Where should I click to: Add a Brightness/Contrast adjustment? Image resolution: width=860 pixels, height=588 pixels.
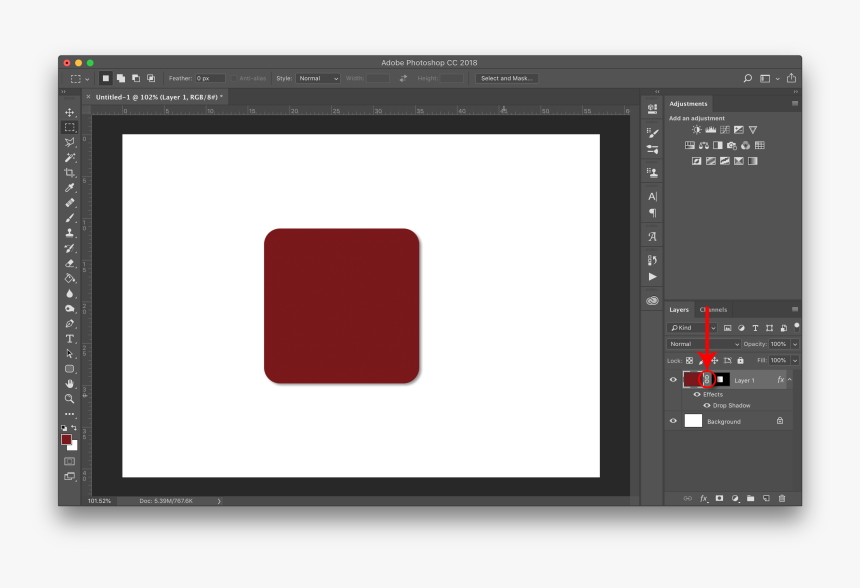[697, 130]
